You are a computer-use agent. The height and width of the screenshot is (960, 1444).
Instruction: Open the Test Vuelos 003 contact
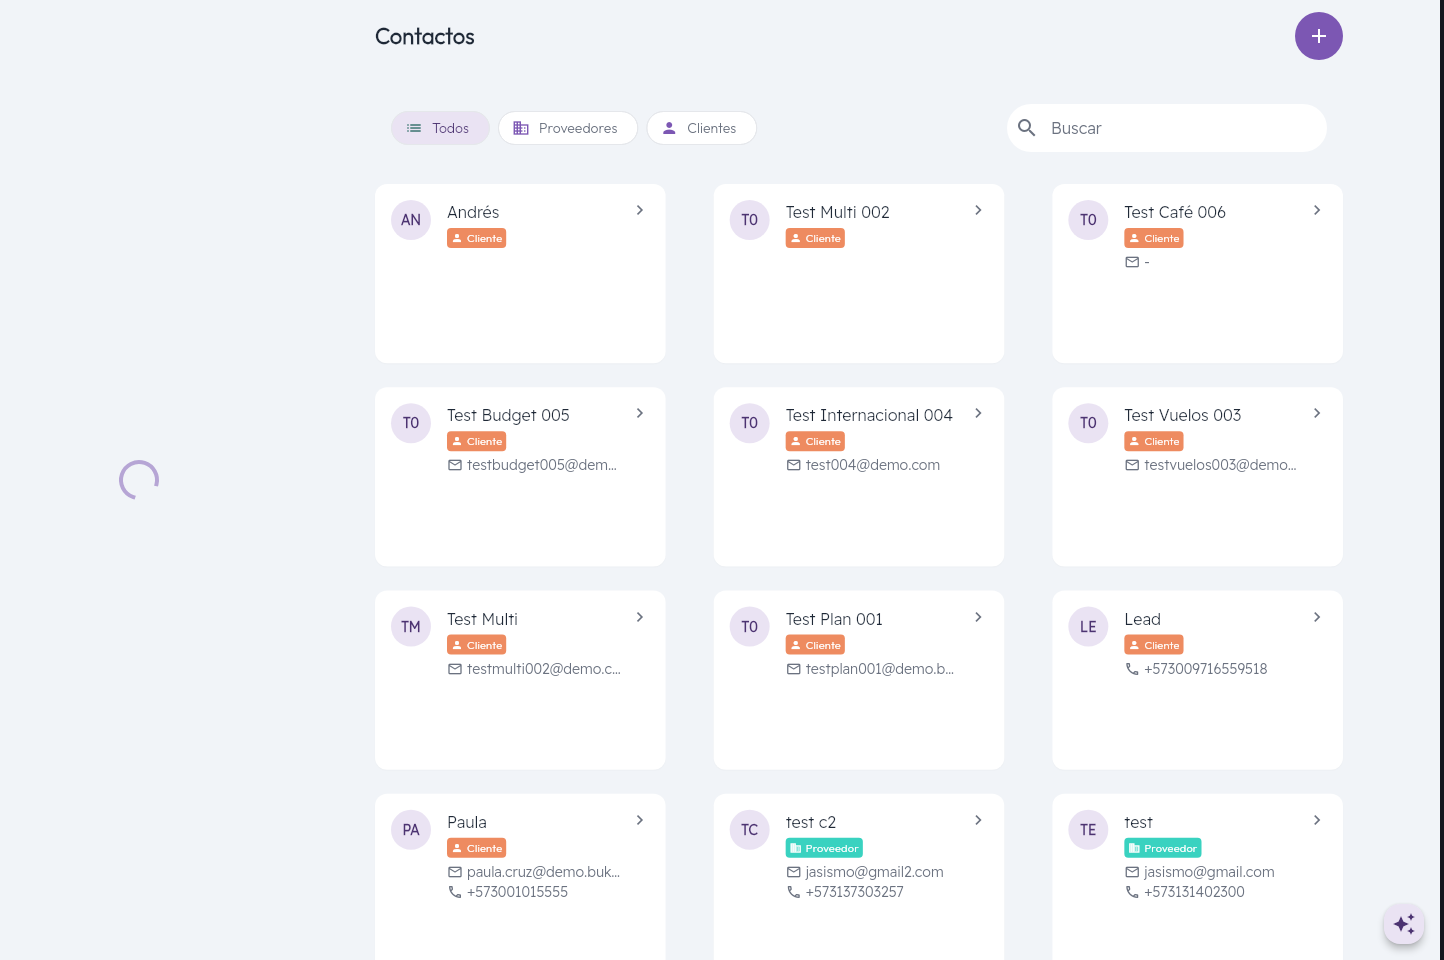1182,415
